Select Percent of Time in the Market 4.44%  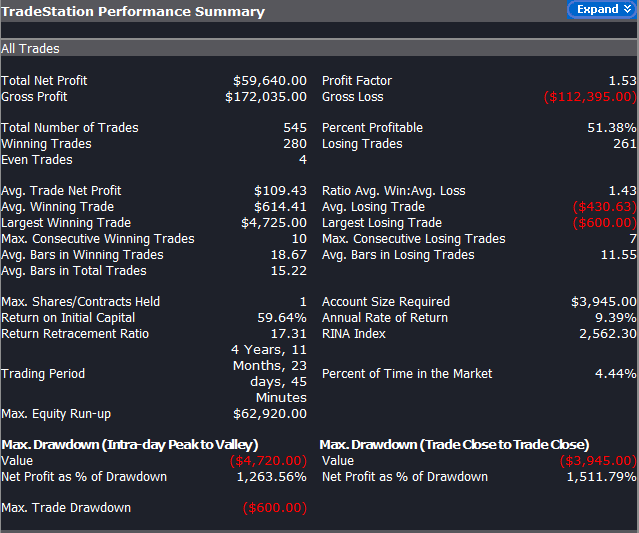pos(616,374)
